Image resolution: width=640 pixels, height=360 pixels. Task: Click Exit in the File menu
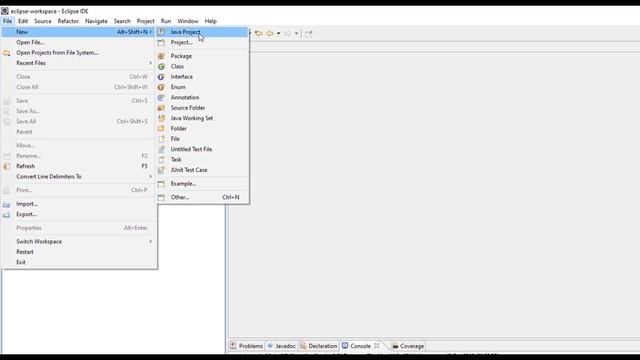79,262
